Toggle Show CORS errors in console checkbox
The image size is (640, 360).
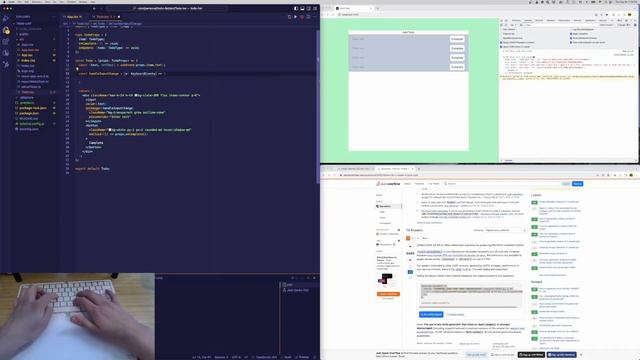[502, 47]
